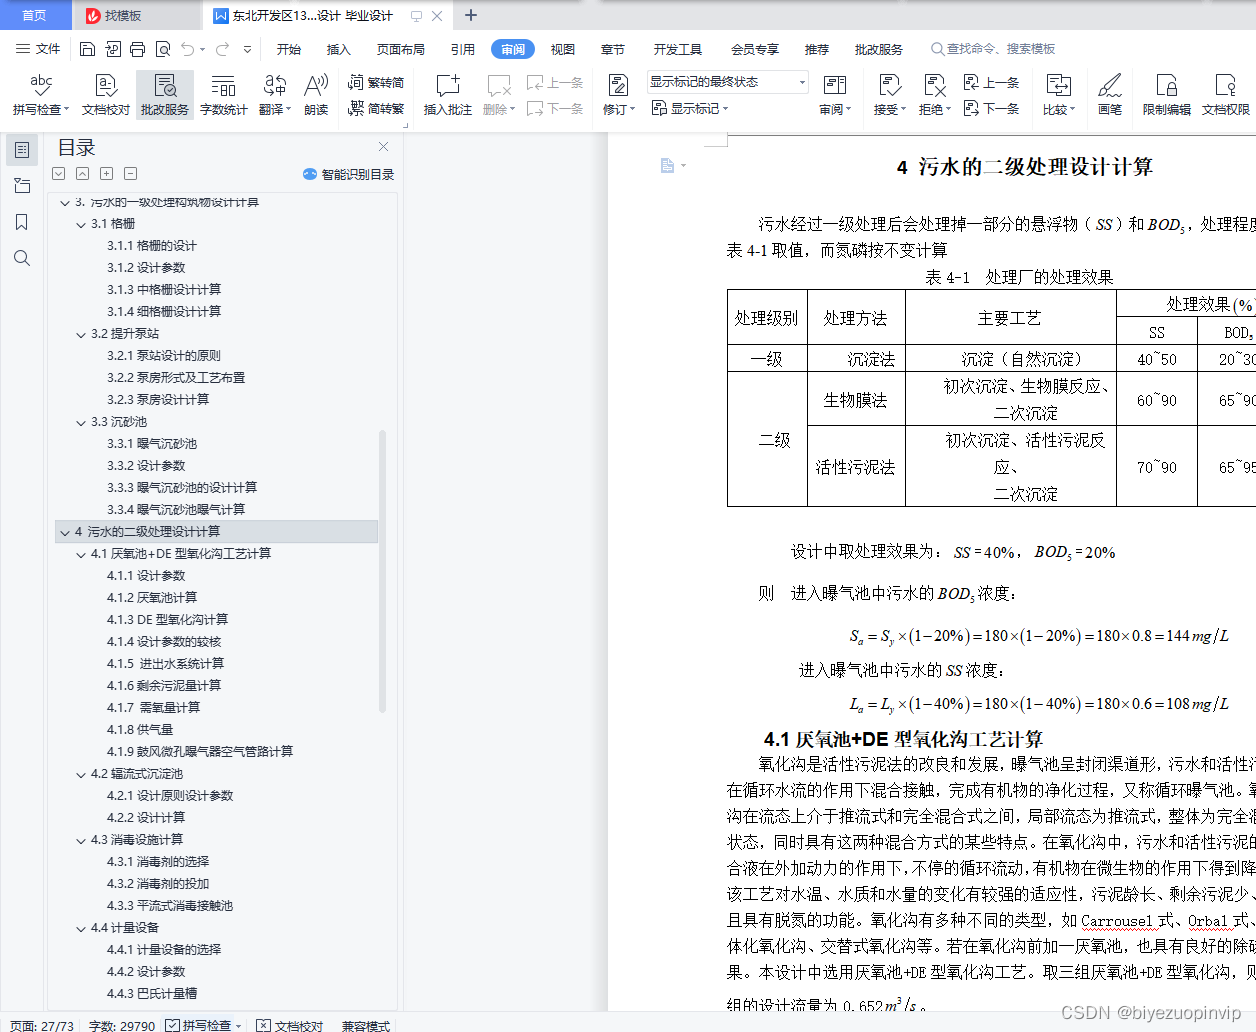
Task: Click the 智能识别目录 button
Action: 348,174
